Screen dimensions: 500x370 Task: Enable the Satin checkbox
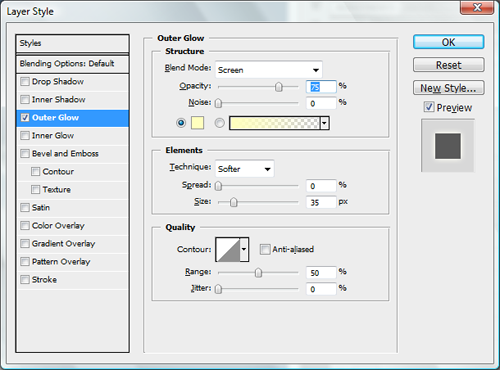click(x=25, y=208)
